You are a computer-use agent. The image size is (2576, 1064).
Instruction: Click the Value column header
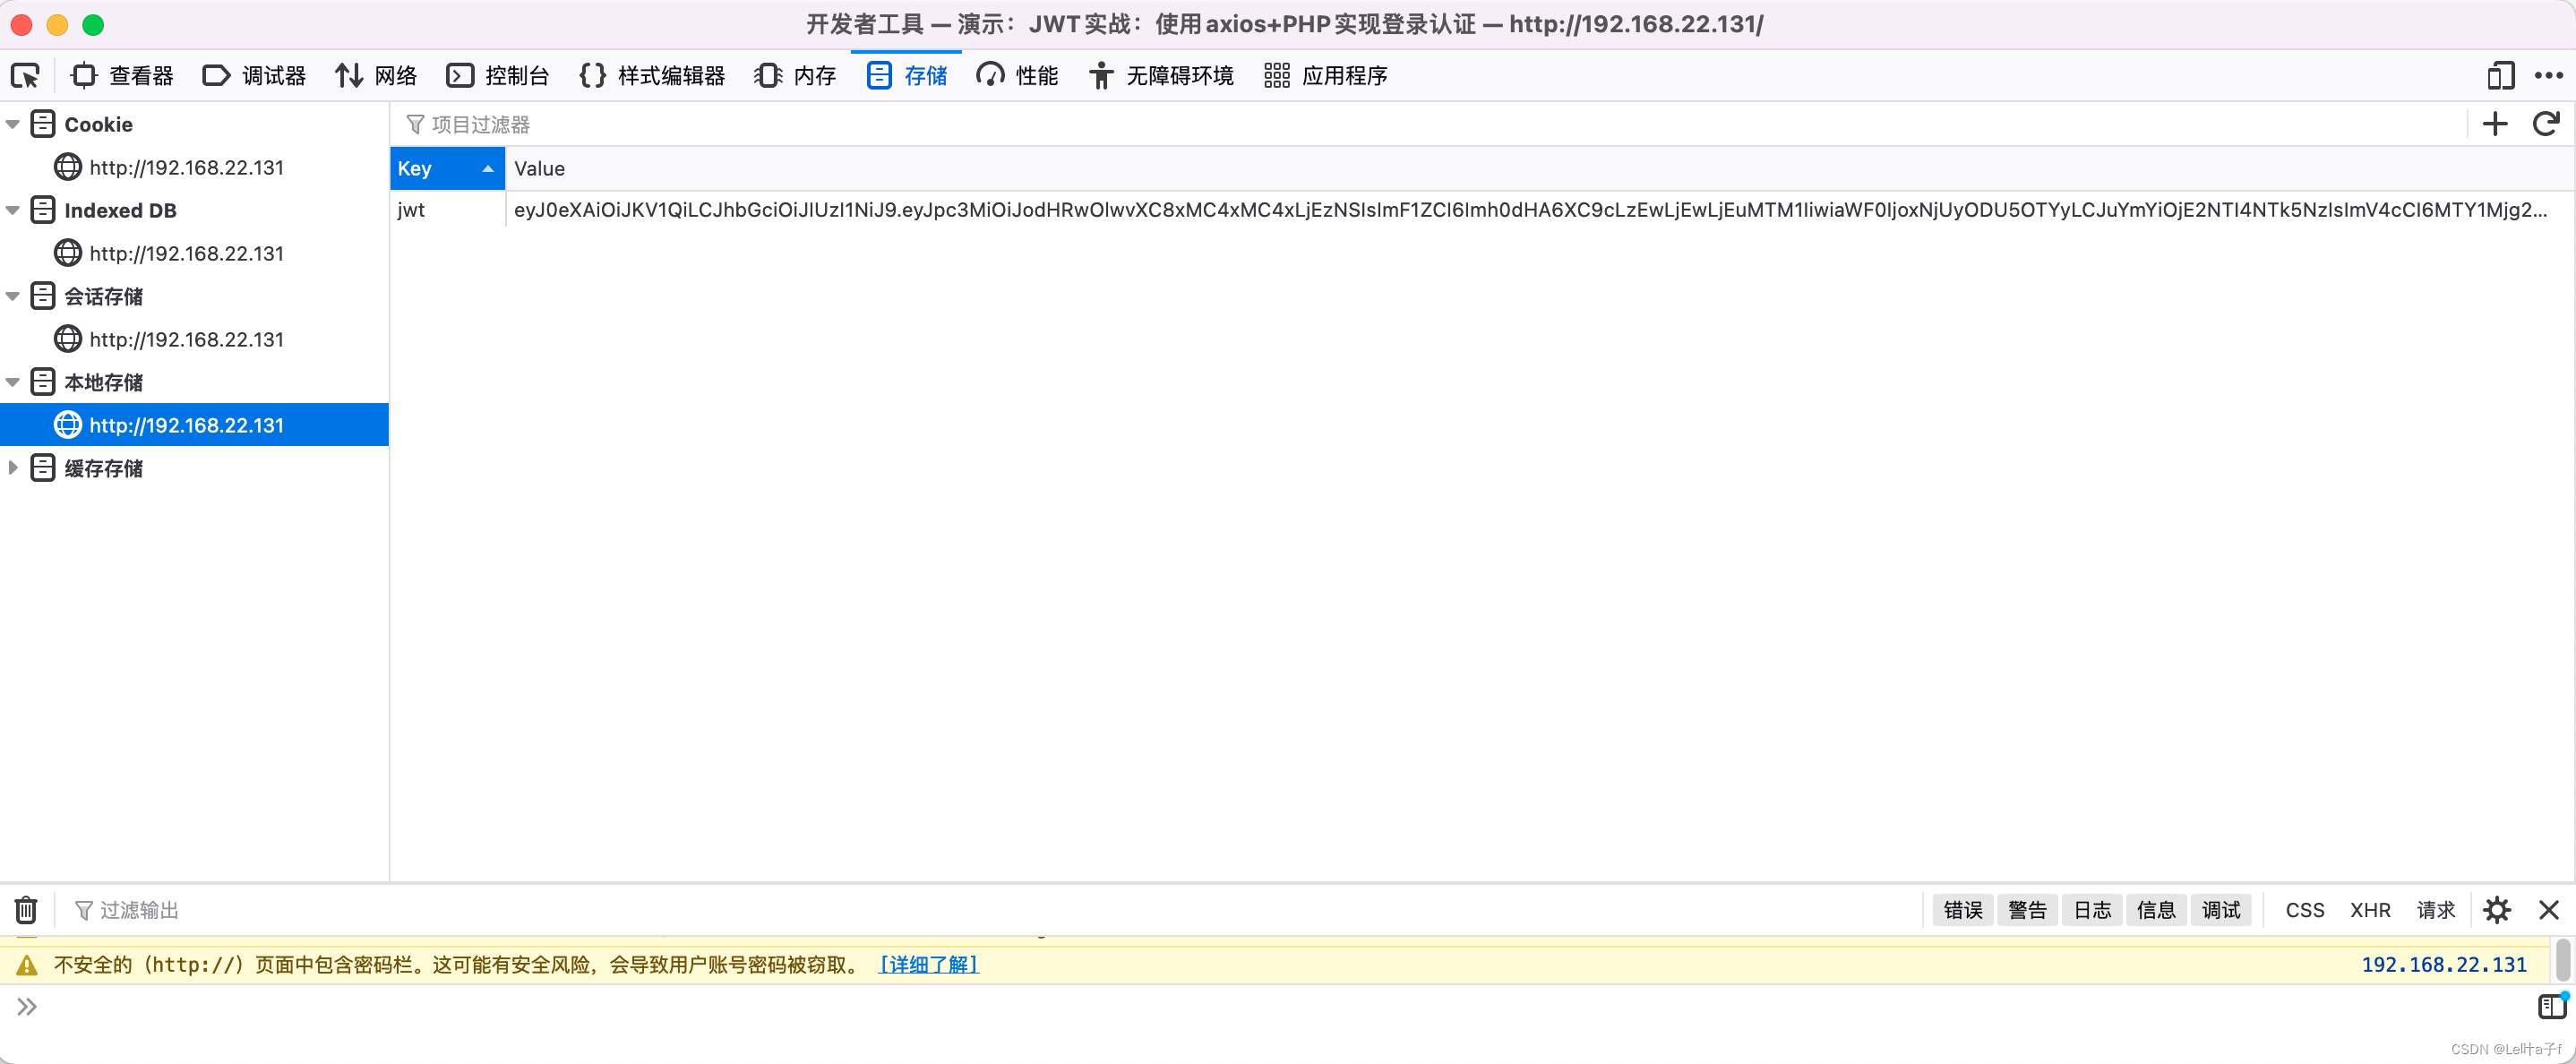(x=1539, y=169)
